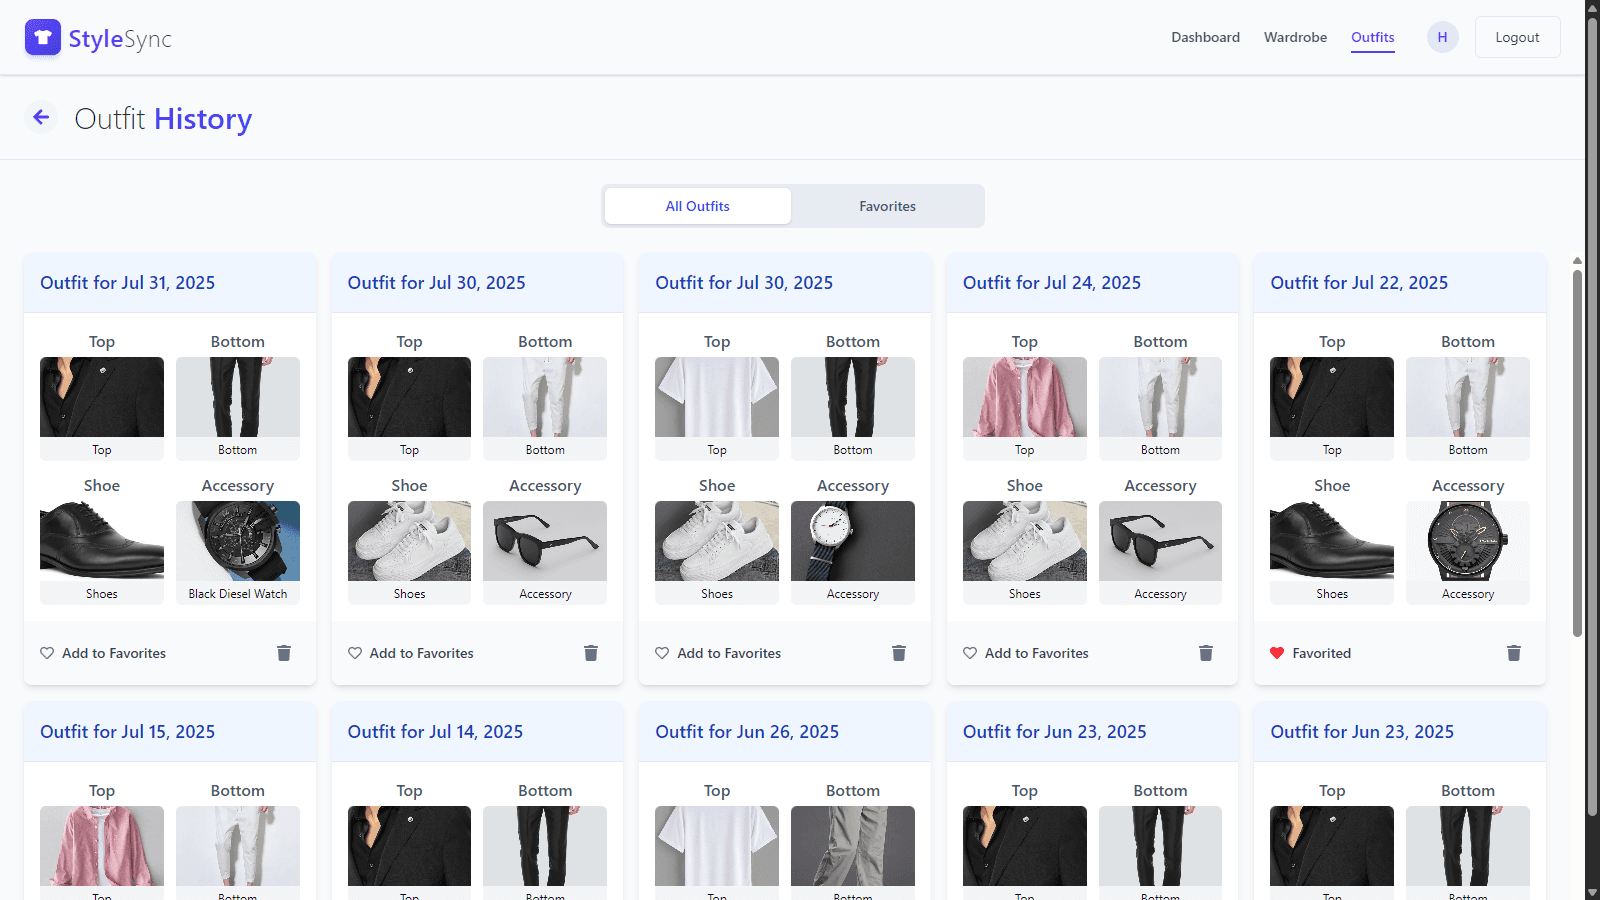Go back using the left arrow icon
Image resolution: width=1600 pixels, height=900 pixels.
pyautogui.click(x=41, y=118)
